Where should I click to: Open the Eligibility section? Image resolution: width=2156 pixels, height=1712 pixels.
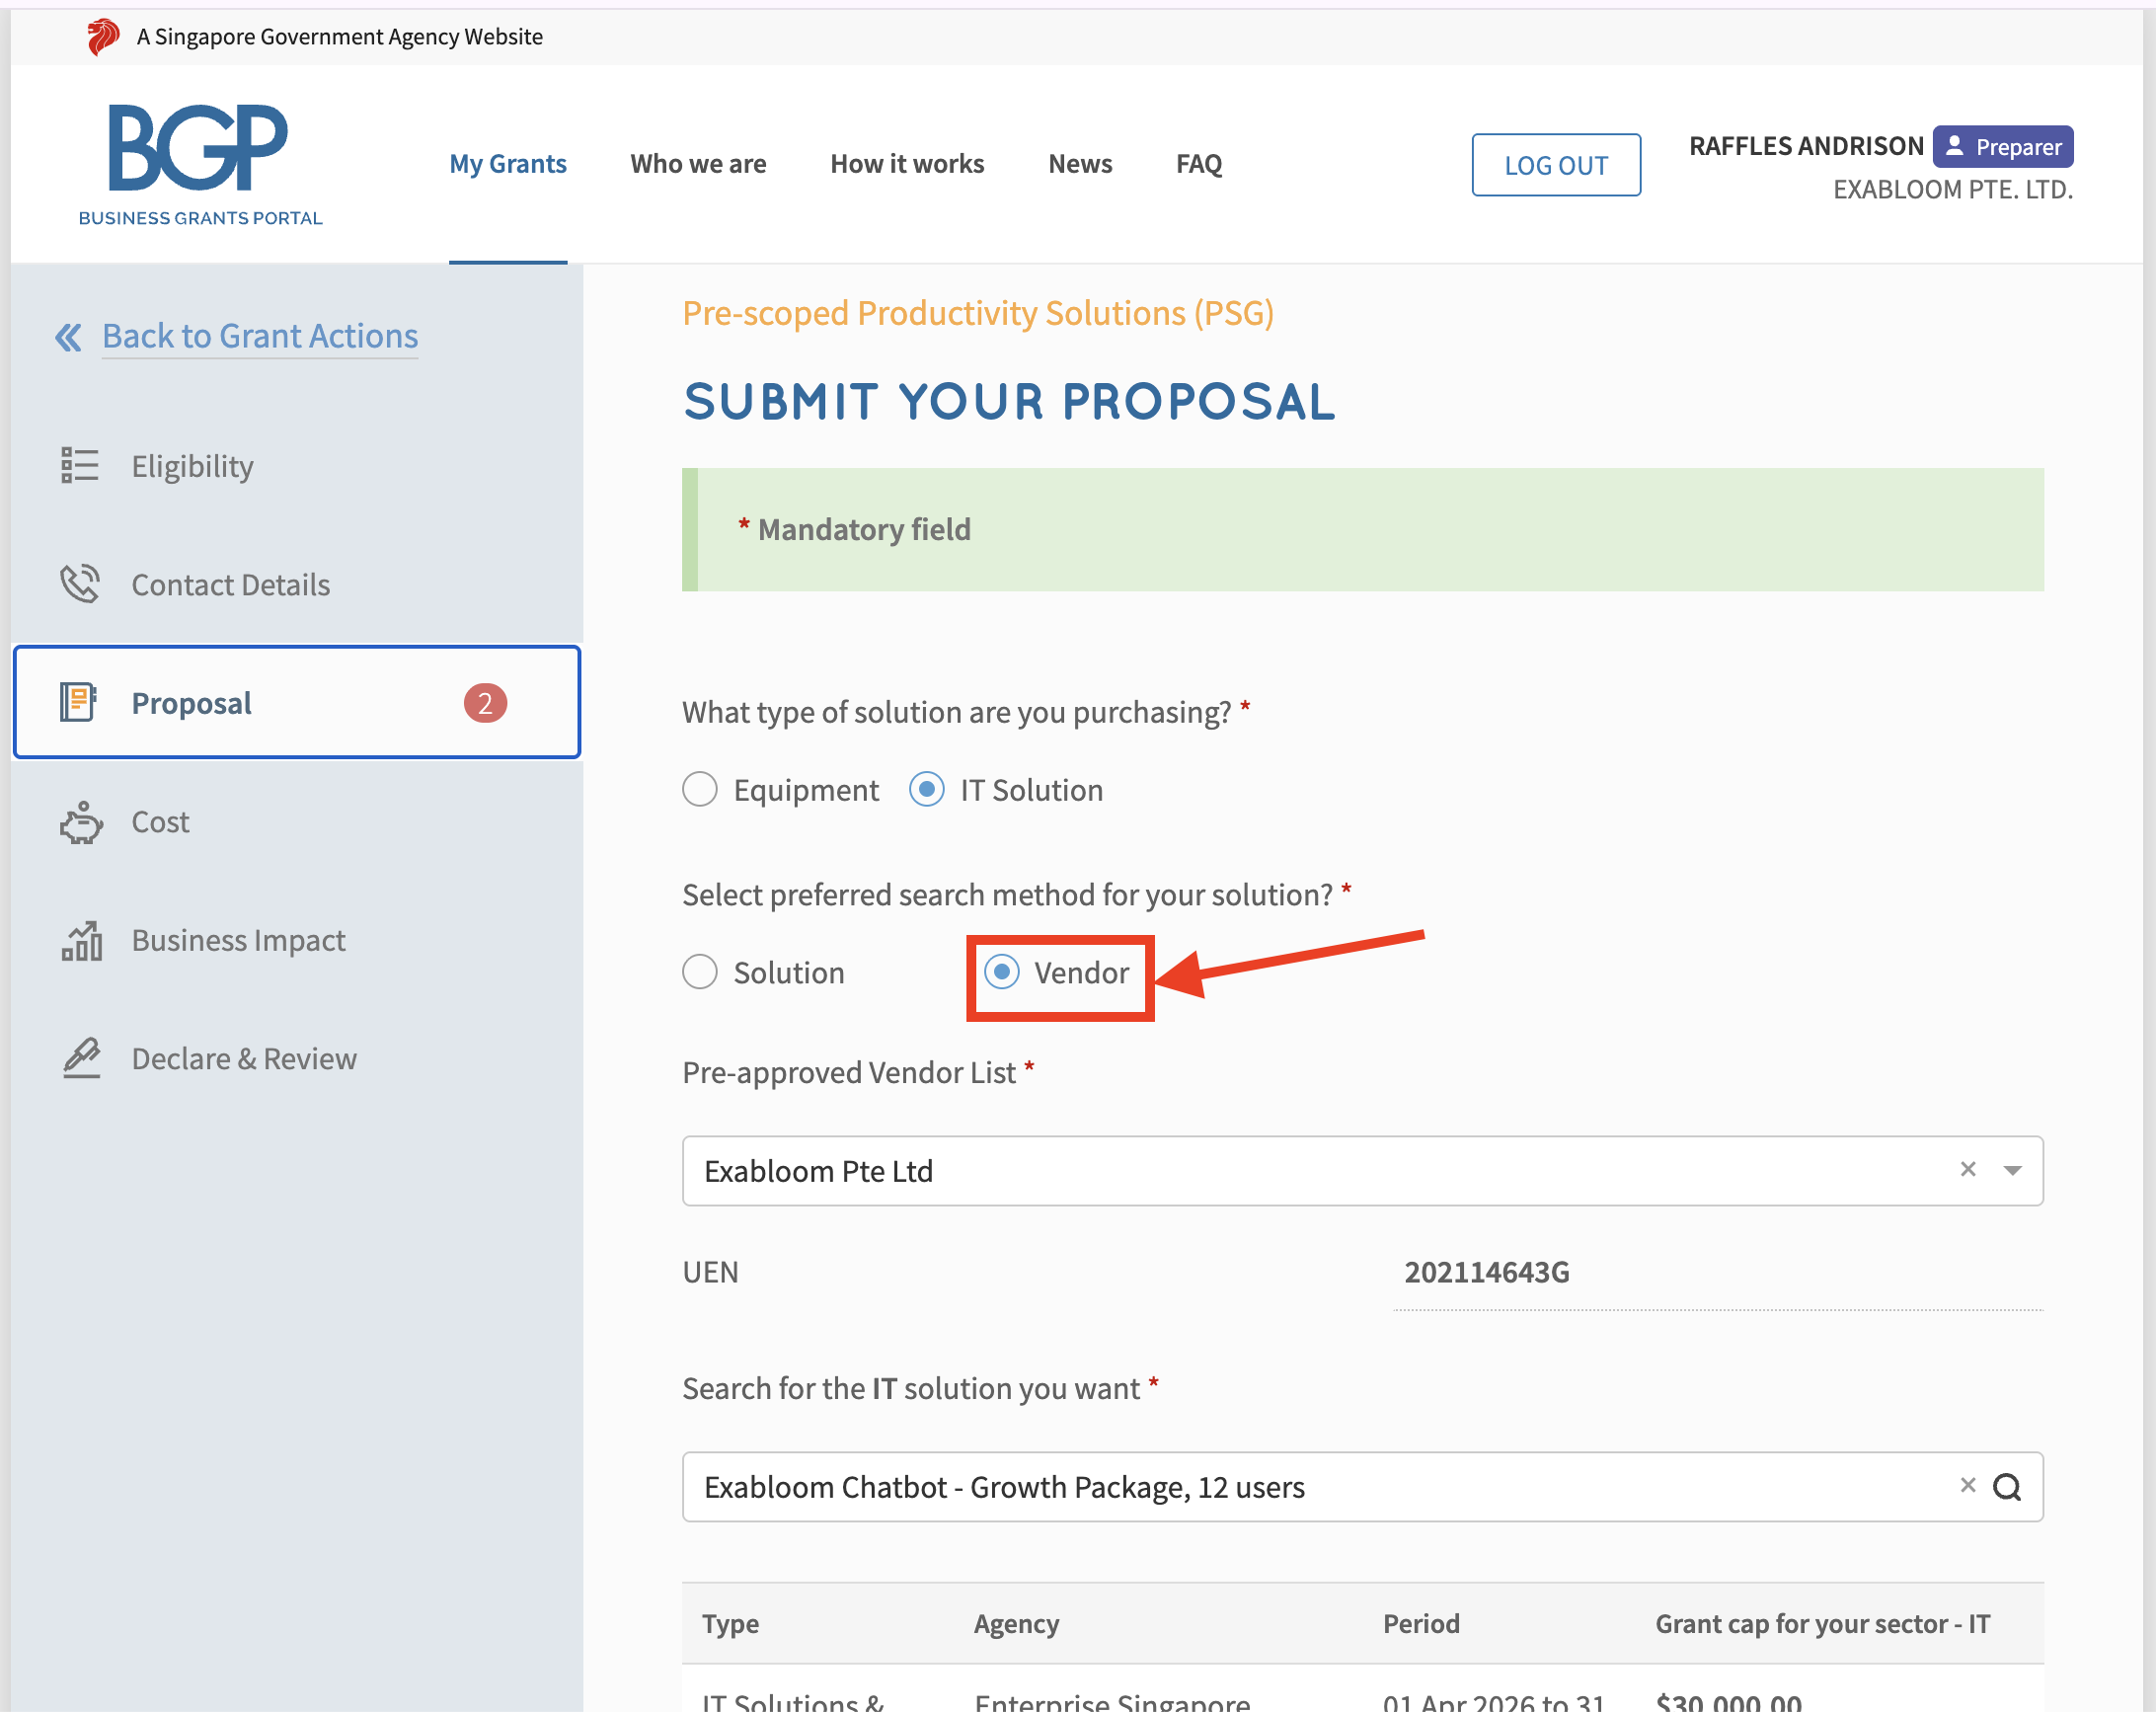(297, 466)
